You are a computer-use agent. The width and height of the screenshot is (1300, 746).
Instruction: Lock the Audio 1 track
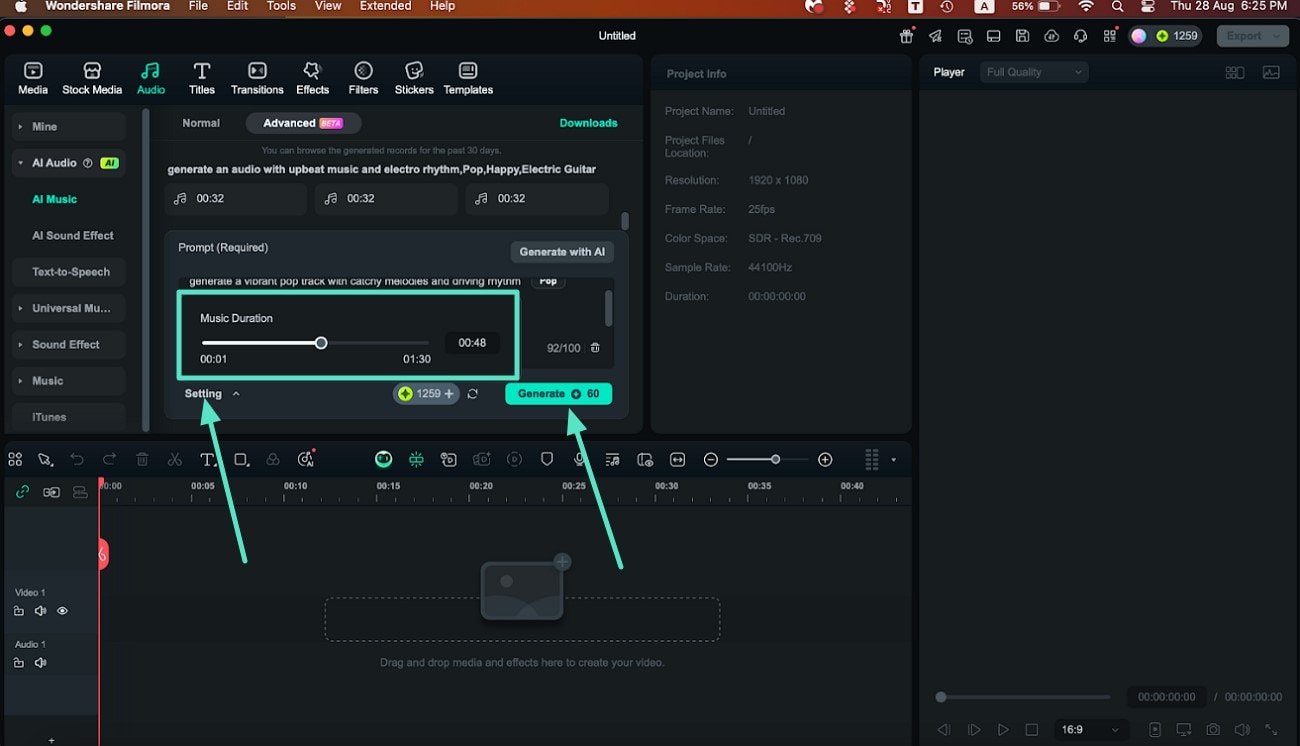(19, 663)
